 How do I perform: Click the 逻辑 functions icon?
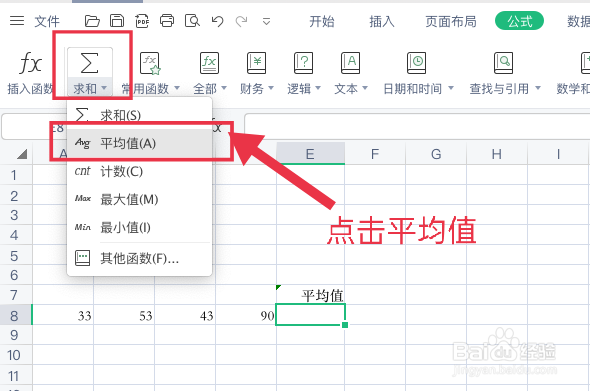[303, 63]
